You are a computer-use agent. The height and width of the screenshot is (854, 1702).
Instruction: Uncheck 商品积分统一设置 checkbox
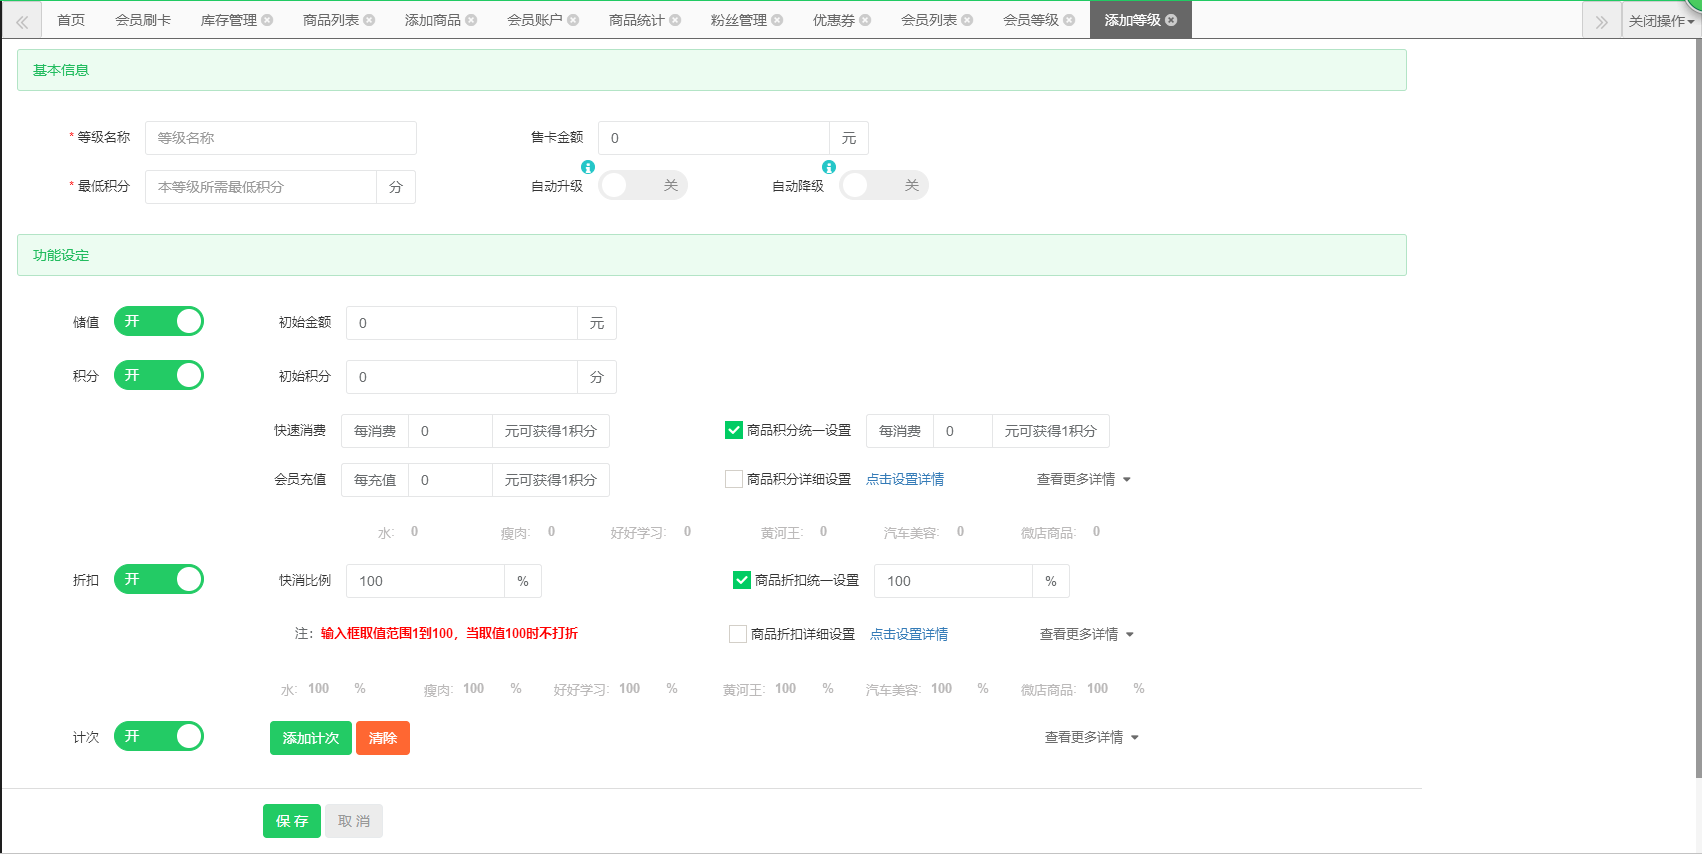click(x=734, y=430)
